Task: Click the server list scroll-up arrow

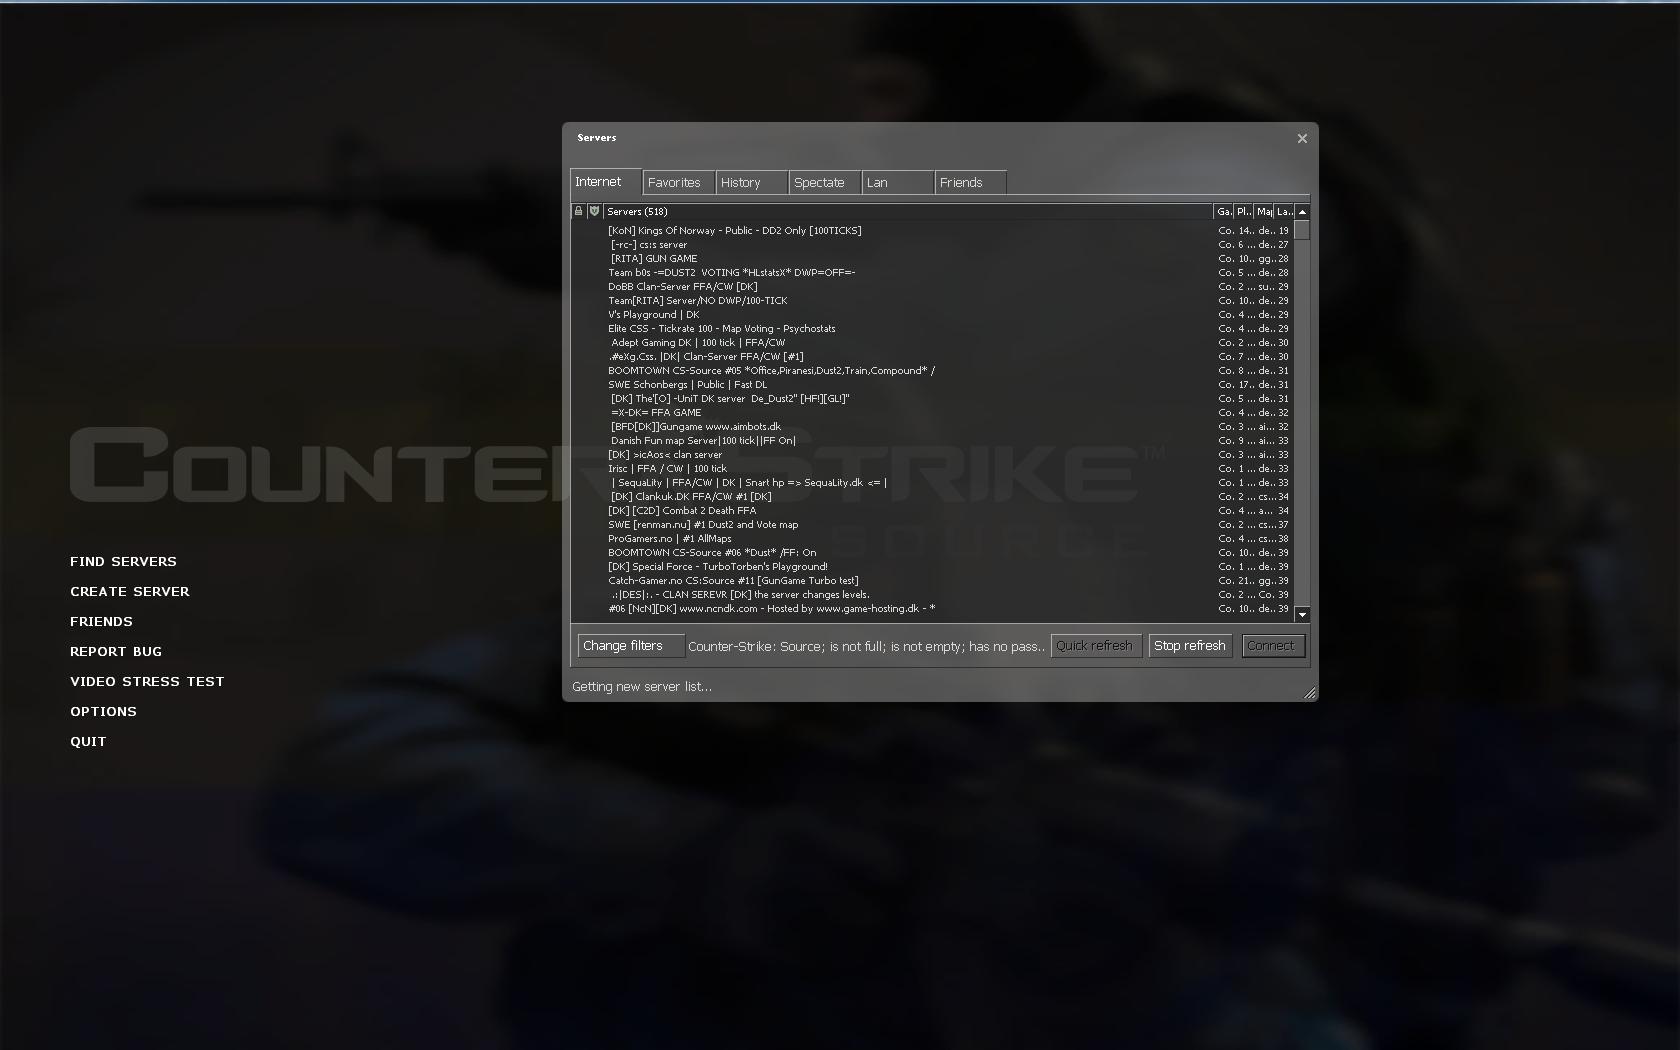Action: pos(1302,212)
